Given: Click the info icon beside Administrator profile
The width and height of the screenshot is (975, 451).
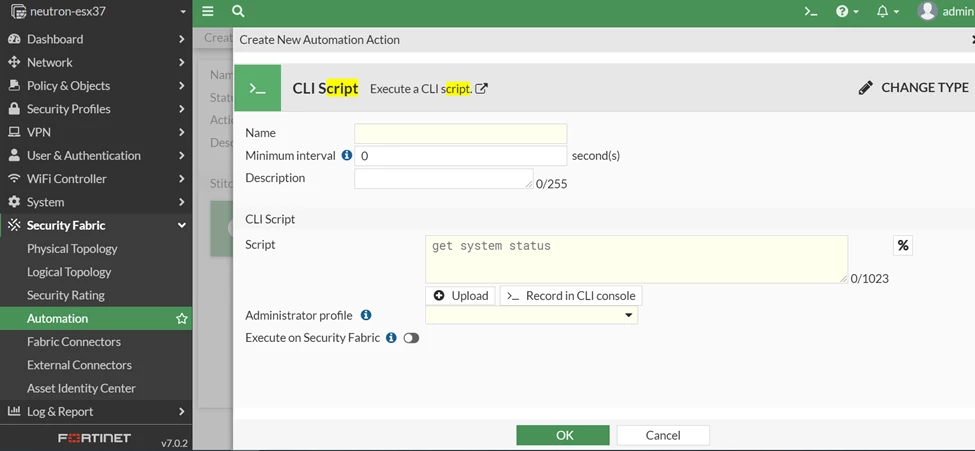Looking at the screenshot, I should [x=366, y=315].
